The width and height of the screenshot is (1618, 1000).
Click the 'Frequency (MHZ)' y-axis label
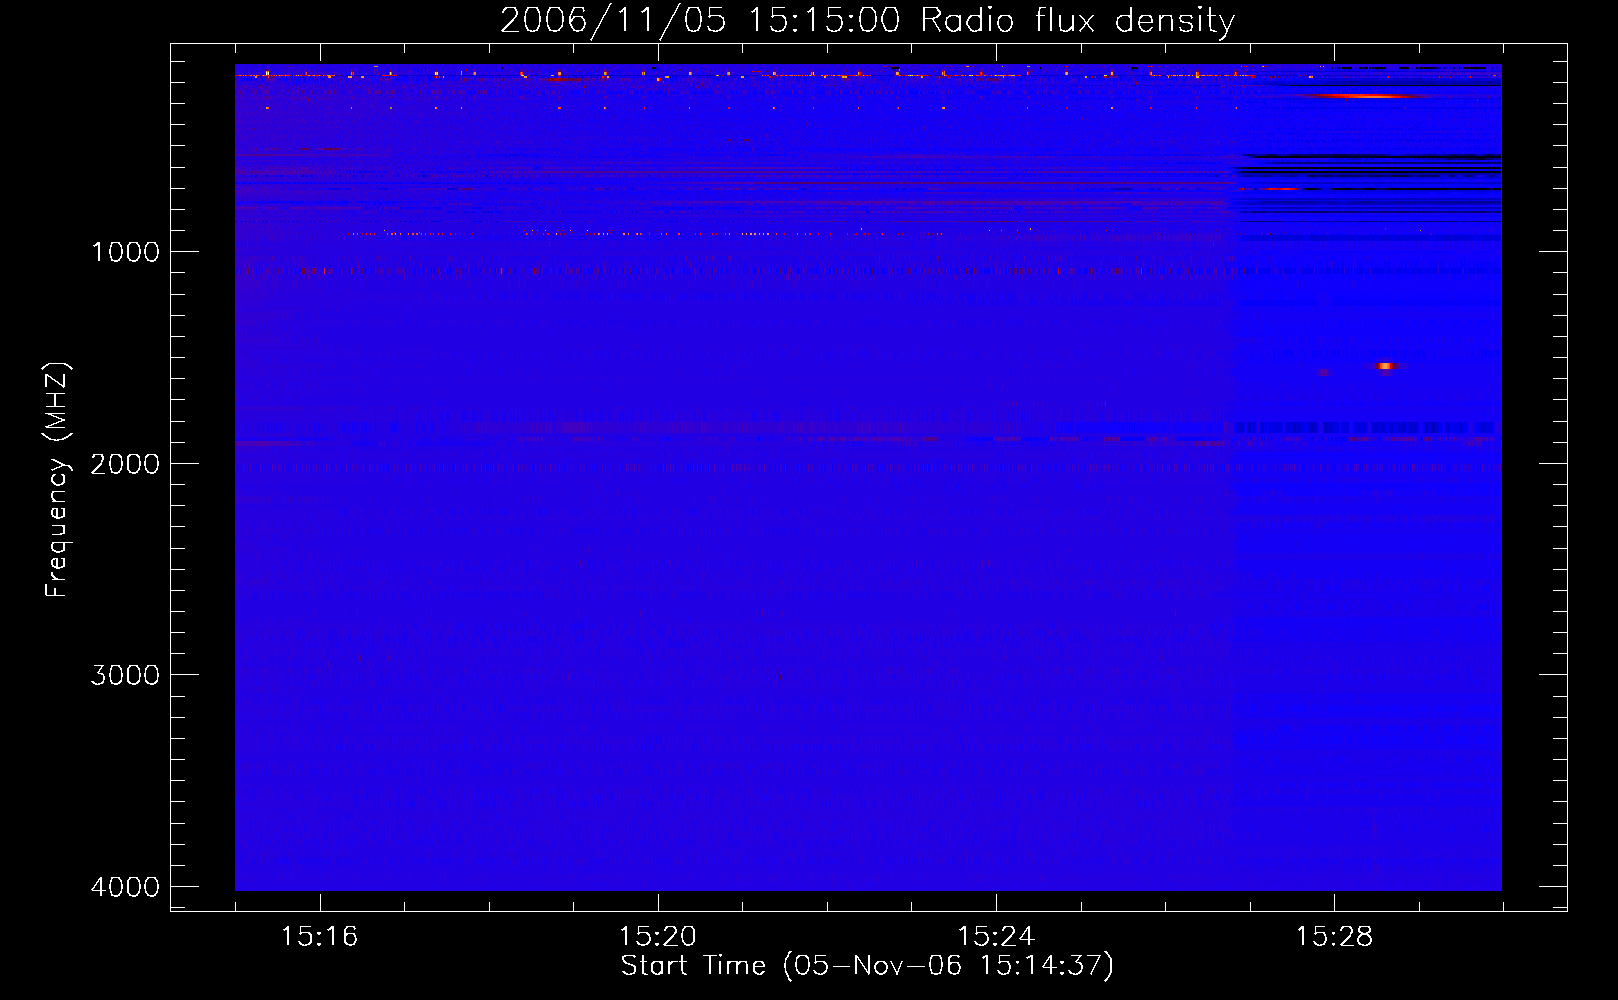(x=57, y=480)
